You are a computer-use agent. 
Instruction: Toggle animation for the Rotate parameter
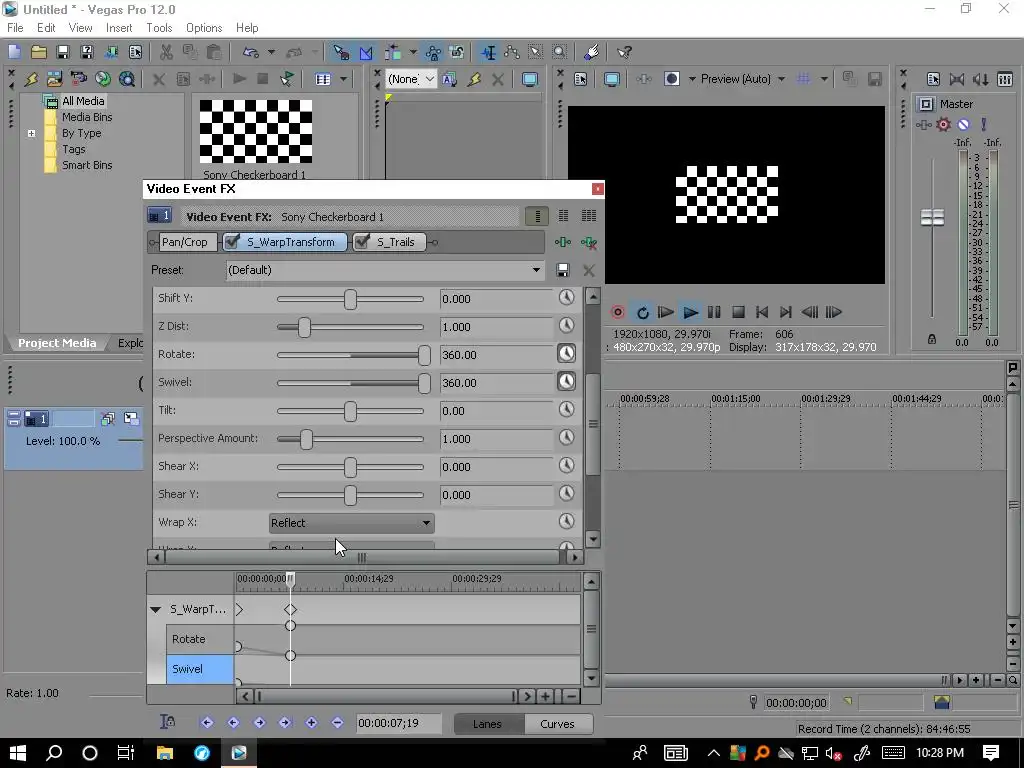pos(566,354)
